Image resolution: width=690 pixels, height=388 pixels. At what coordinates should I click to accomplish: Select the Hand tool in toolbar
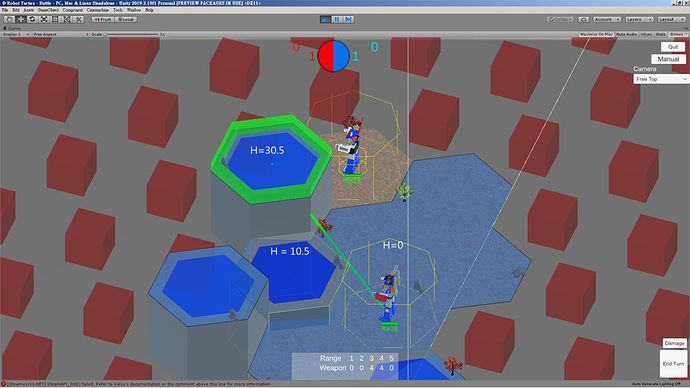pos(9,19)
